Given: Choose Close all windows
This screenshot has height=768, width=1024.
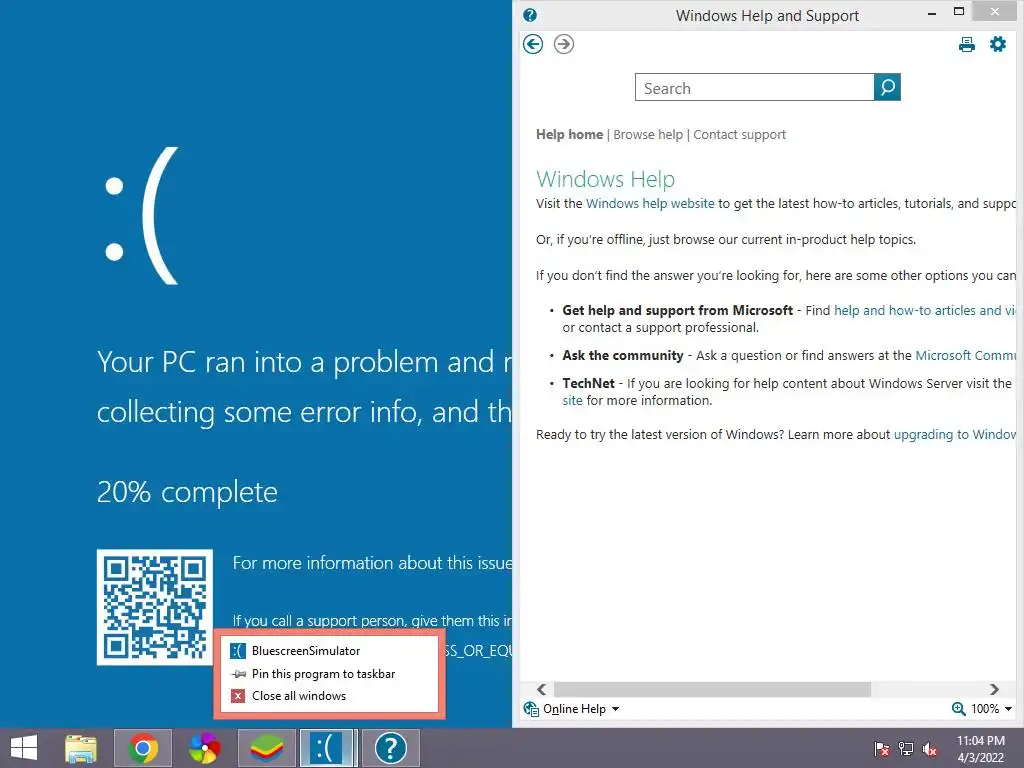Looking at the screenshot, I should point(330,696).
